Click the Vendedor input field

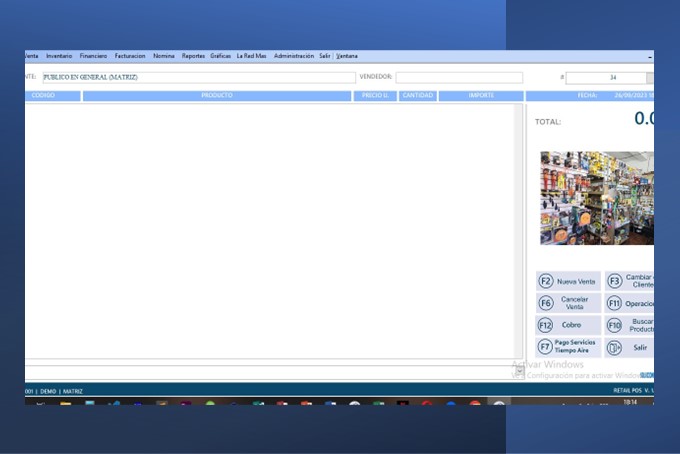click(459, 77)
